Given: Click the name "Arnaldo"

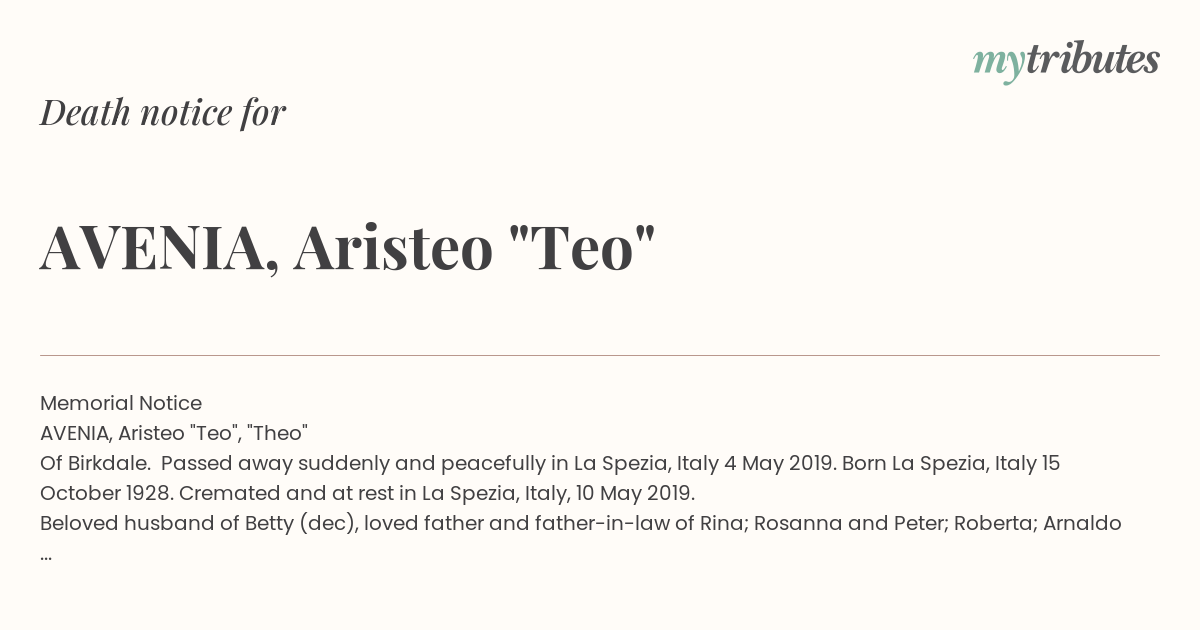Looking at the screenshot, I should click(1081, 523).
